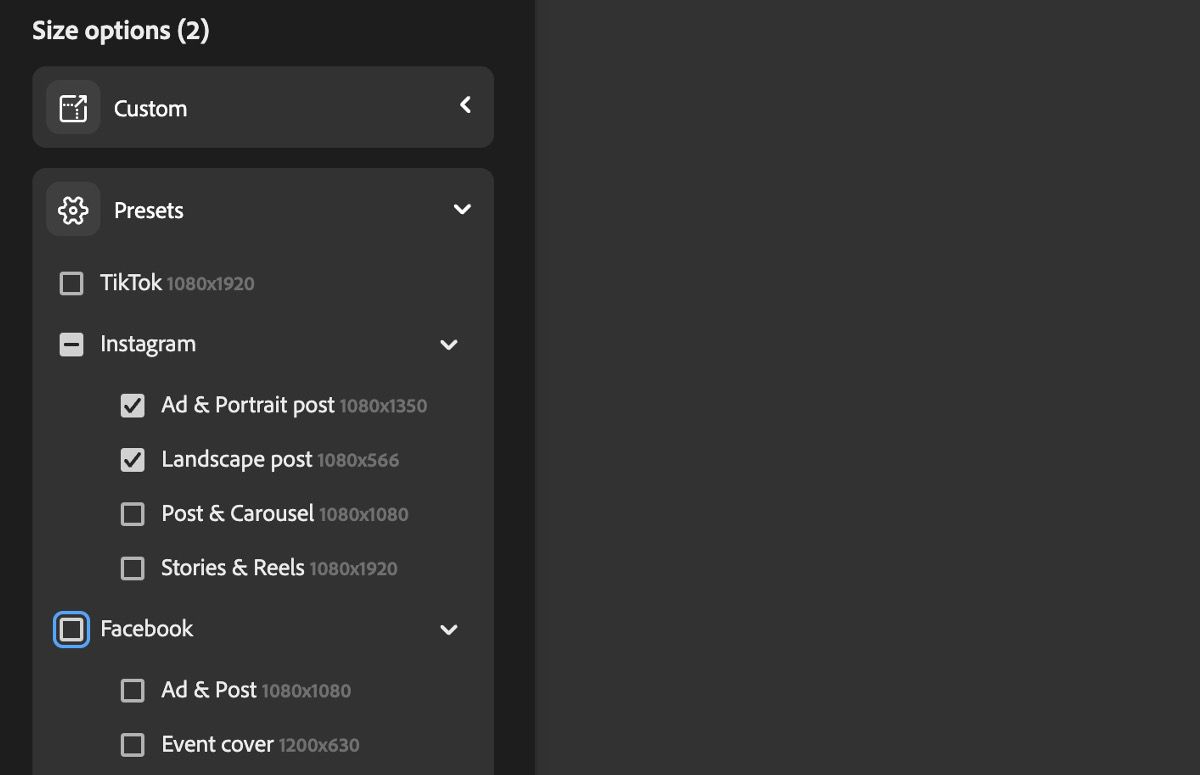Expand the Custom section chevron
The image size is (1200, 775).
(465, 105)
